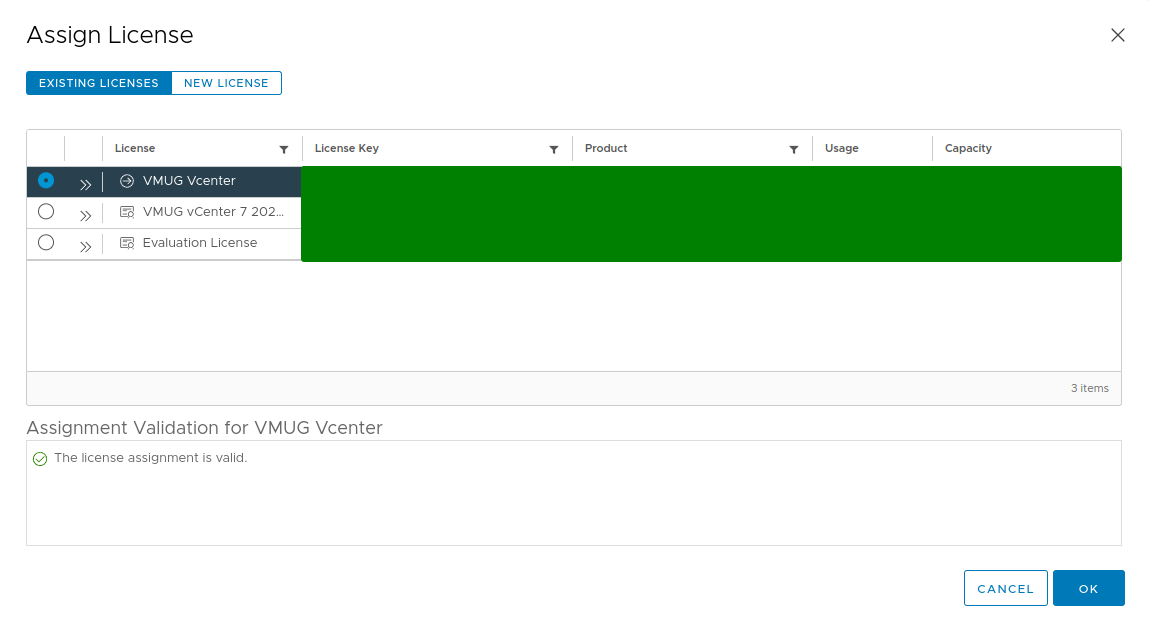
Task: Select the EXISTING LICENSES tab
Action: tap(98, 83)
